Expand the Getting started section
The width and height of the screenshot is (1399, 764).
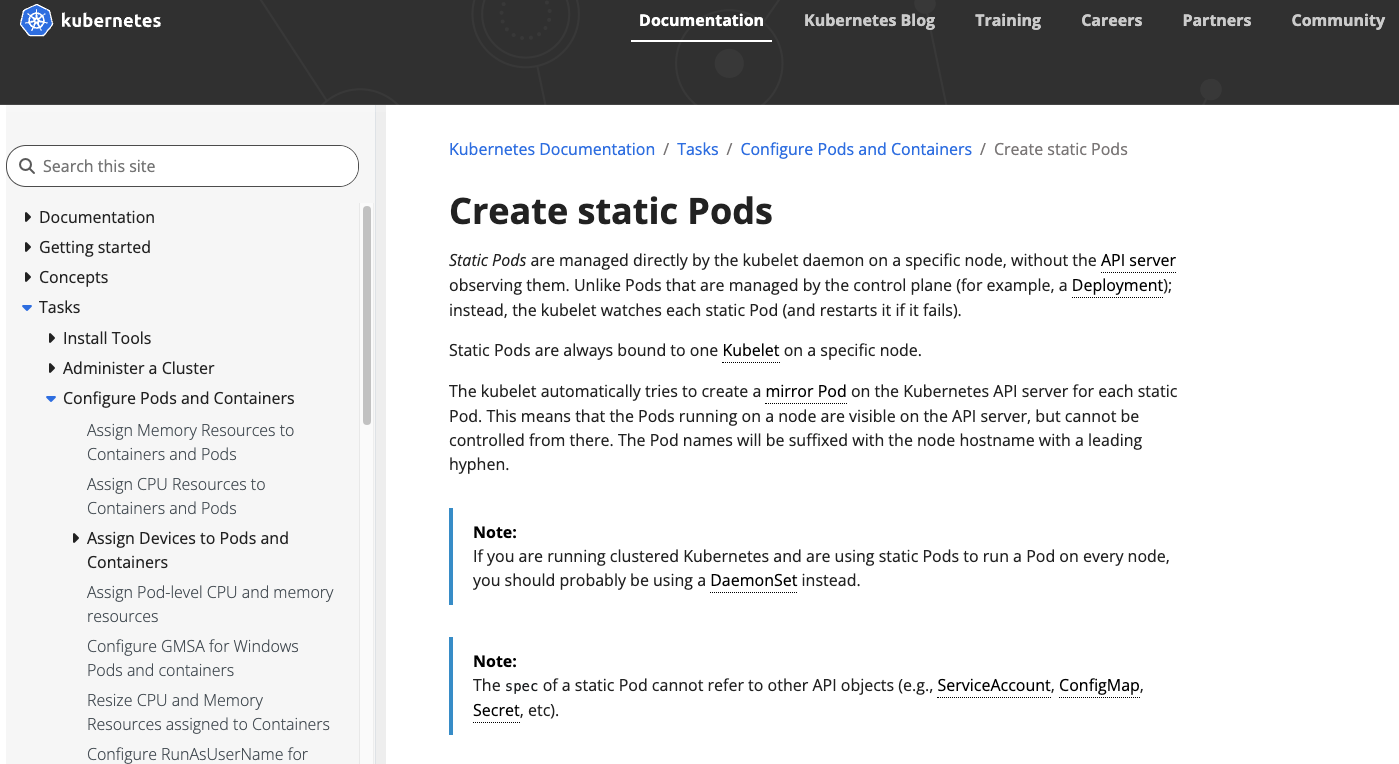(28, 247)
